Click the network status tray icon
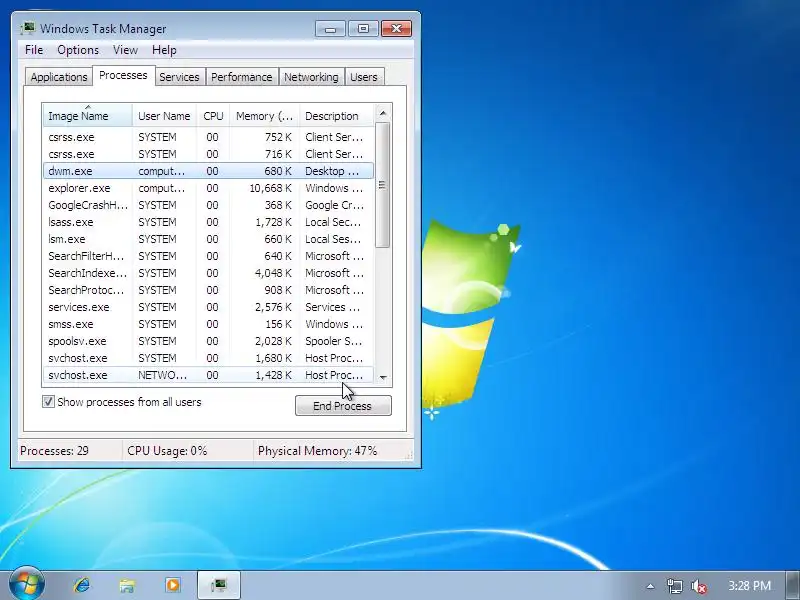The image size is (800, 600). pyautogui.click(x=674, y=586)
